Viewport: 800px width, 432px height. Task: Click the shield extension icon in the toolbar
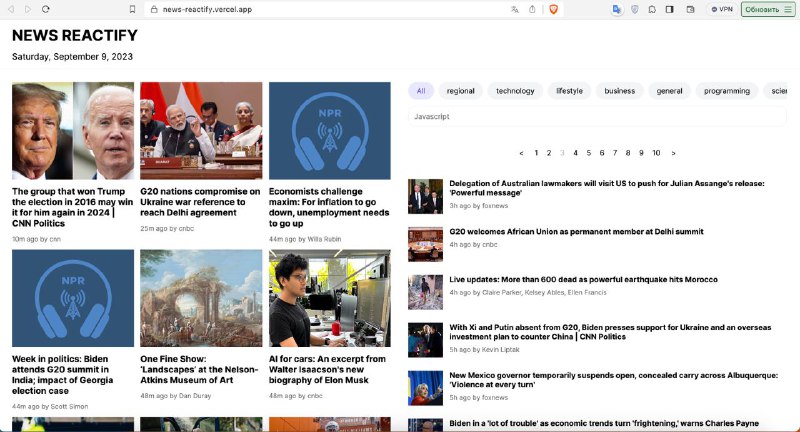pyautogui.click(x=635, y=9)
